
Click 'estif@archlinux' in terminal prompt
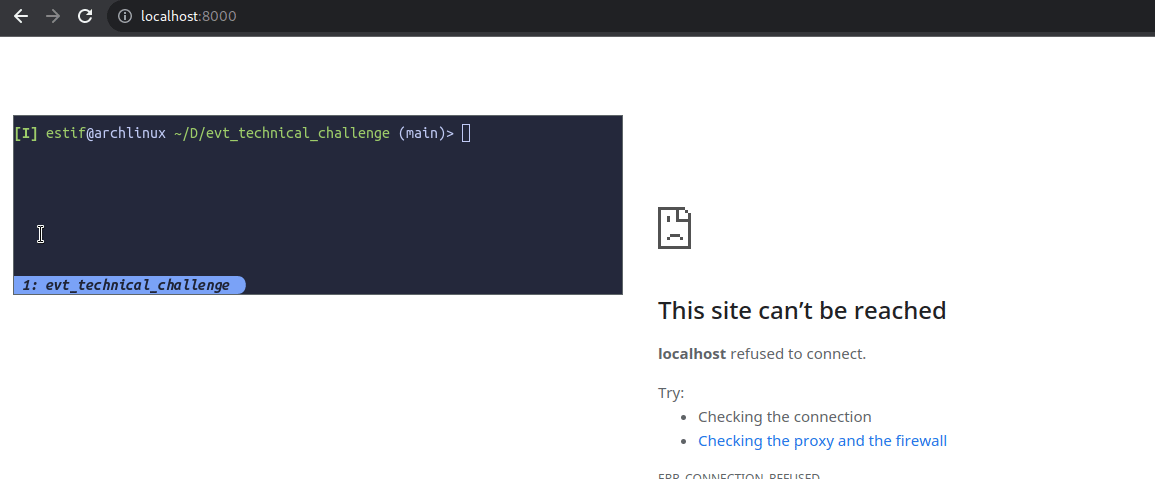click(106, 133)
